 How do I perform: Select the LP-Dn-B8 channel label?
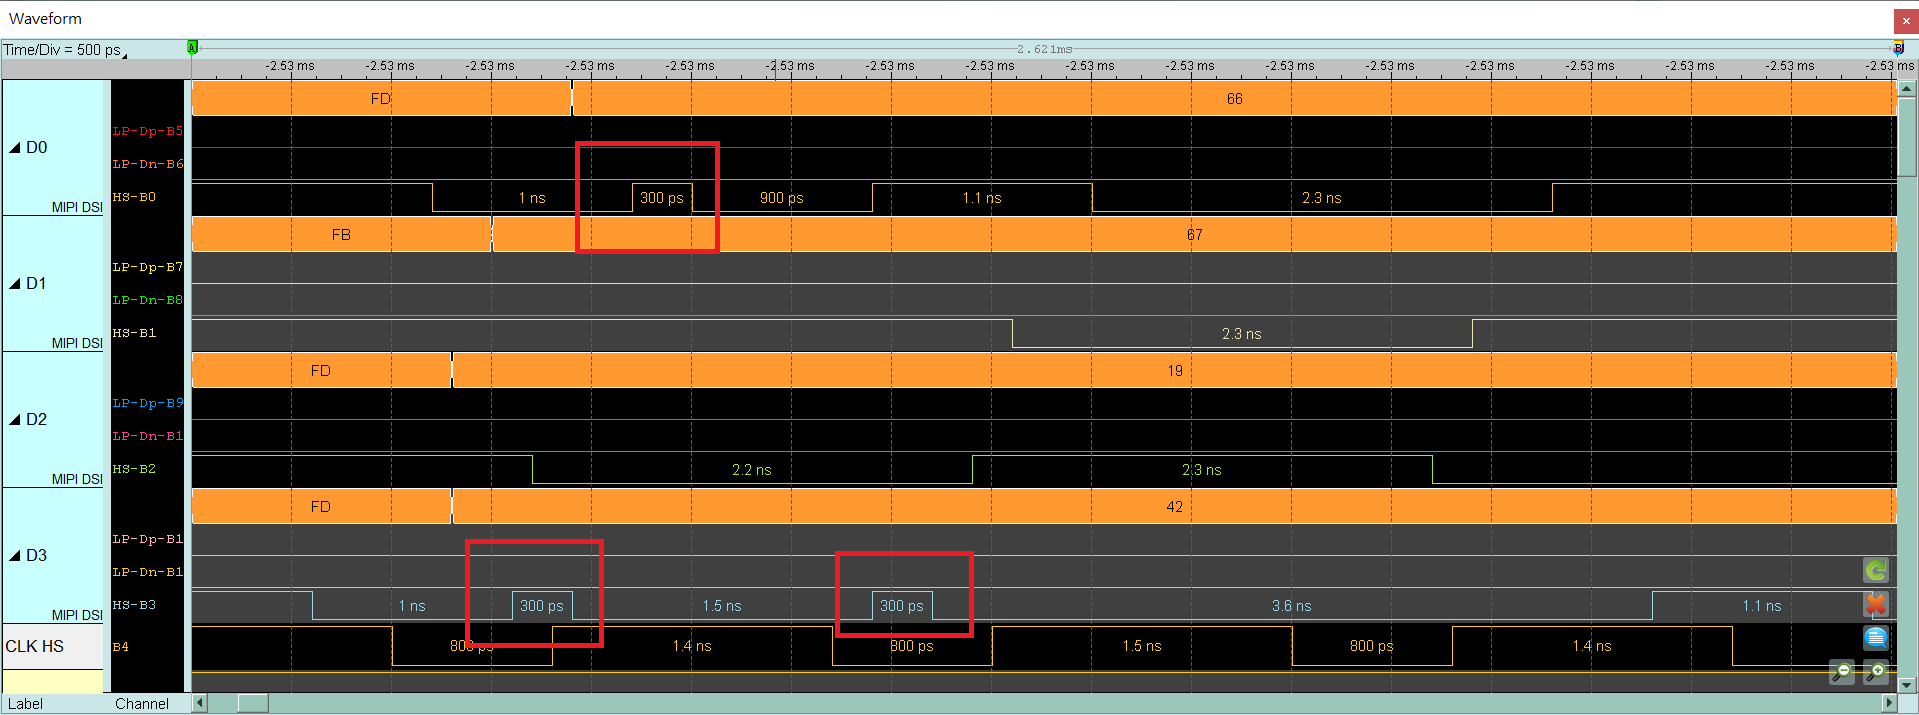click(x=148, y=300)
